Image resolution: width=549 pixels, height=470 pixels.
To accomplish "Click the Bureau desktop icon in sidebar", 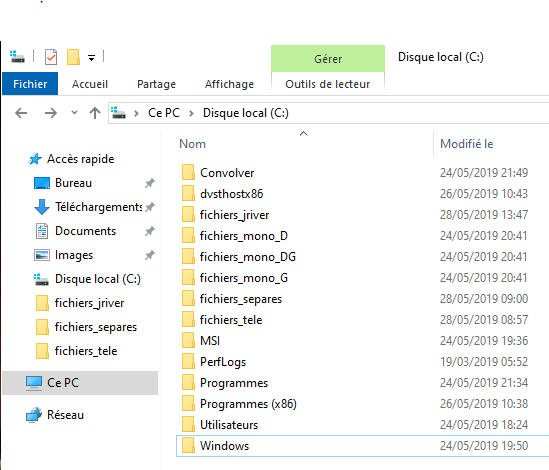I will tap(42, 183).
